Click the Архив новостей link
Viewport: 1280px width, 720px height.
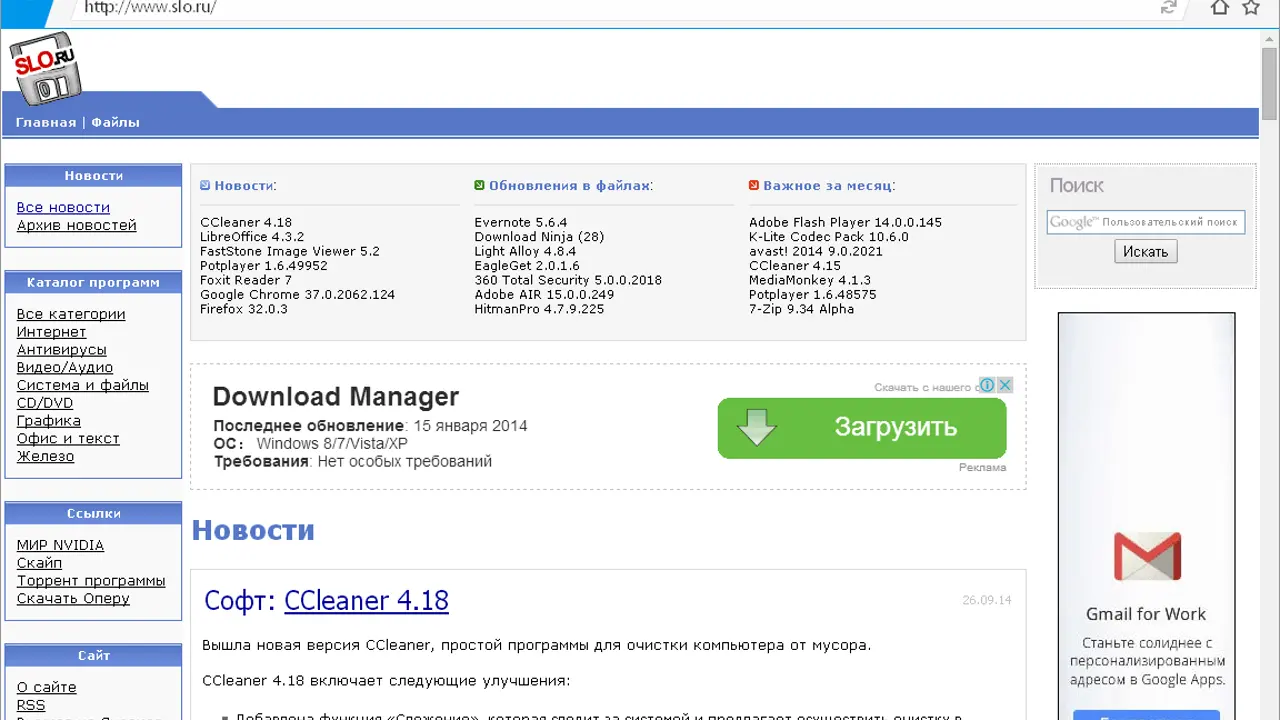click(76, 225)
